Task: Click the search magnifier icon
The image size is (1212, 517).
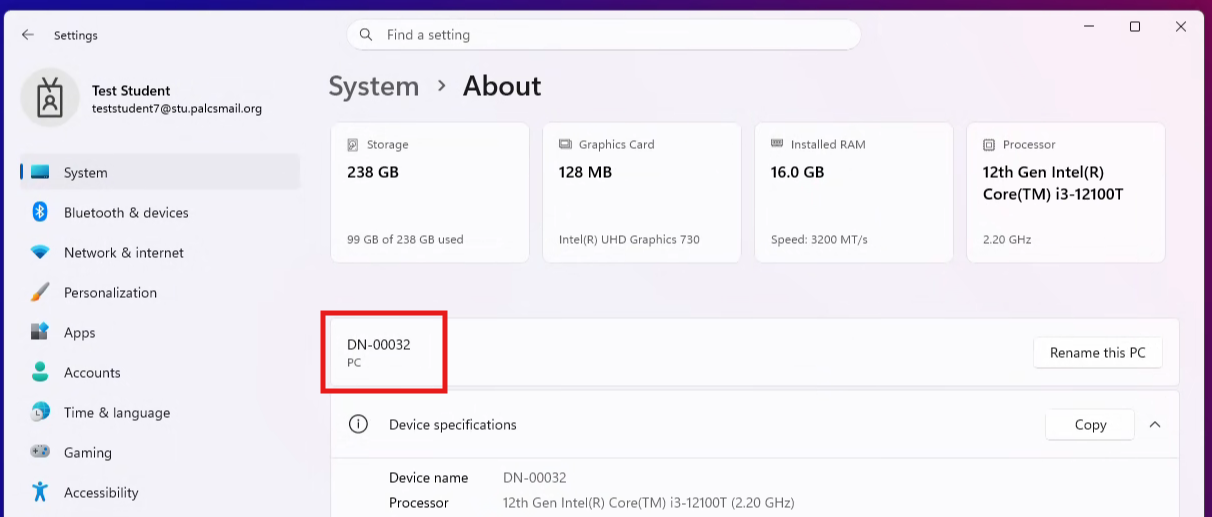Action: pyautogui.click(x=367, y=35)
